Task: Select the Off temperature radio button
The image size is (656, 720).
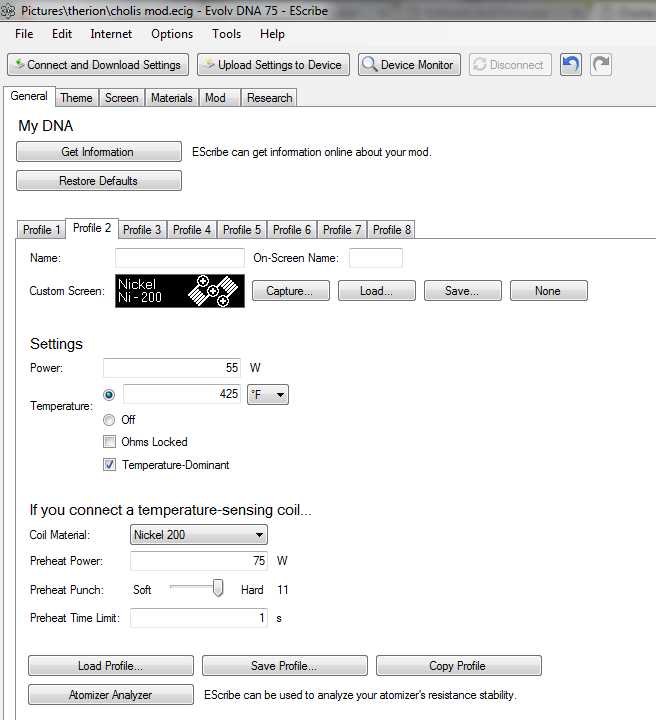Action: point(109,420)
